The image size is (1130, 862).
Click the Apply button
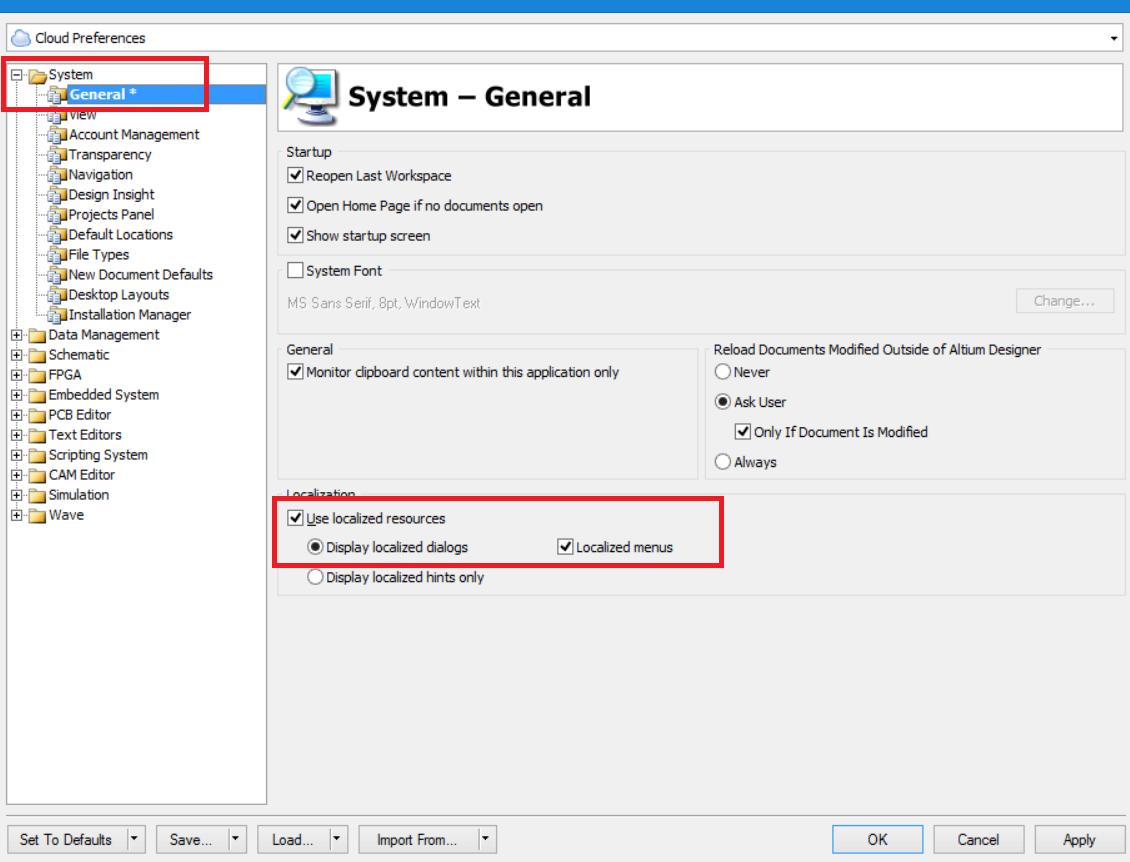coord(1080,840)
